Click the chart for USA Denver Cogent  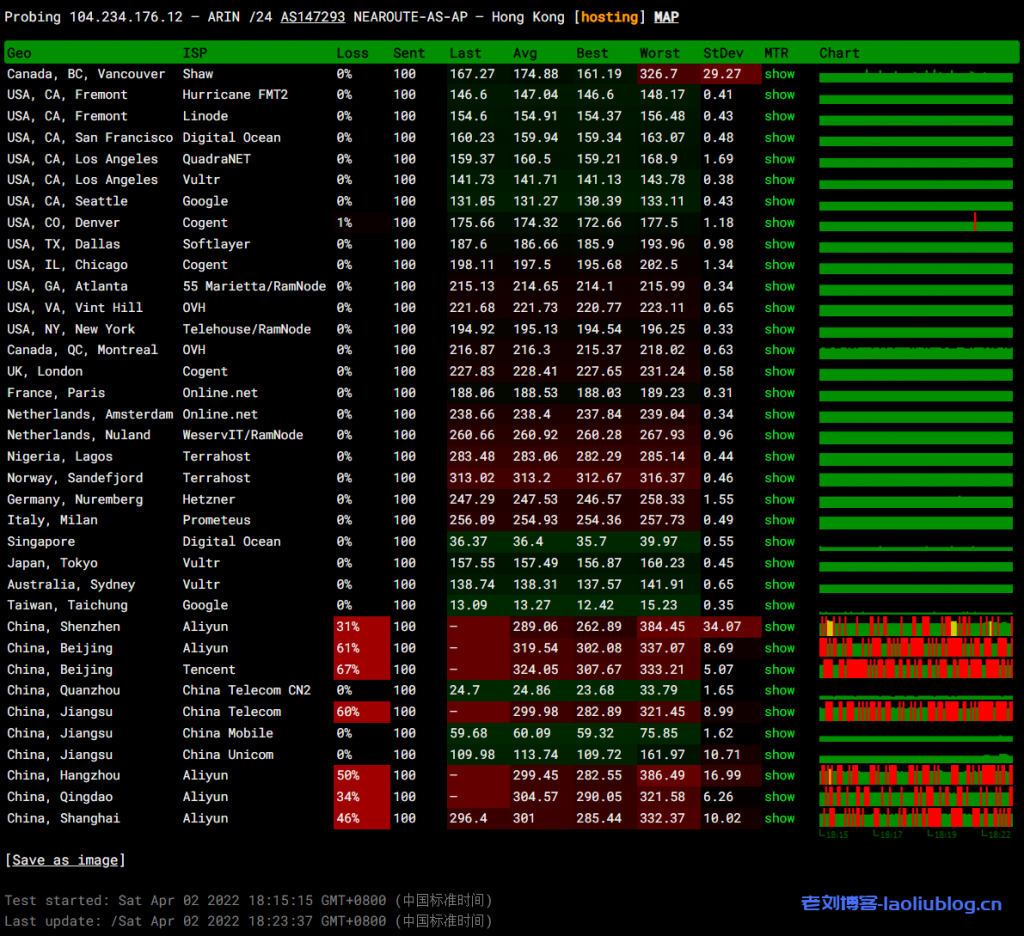915,223
